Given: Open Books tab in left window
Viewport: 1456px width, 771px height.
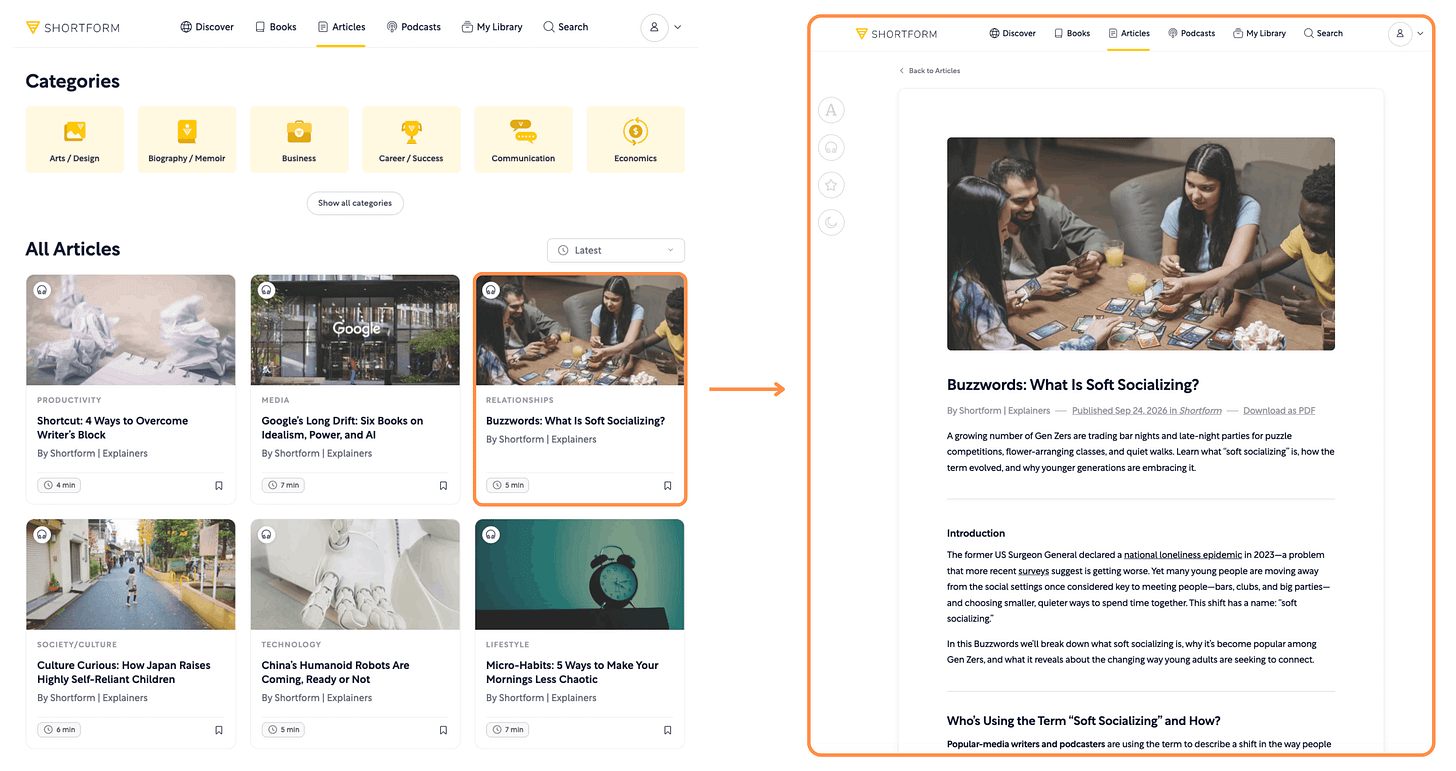Looking at the screenshot, I should point(276,27).
